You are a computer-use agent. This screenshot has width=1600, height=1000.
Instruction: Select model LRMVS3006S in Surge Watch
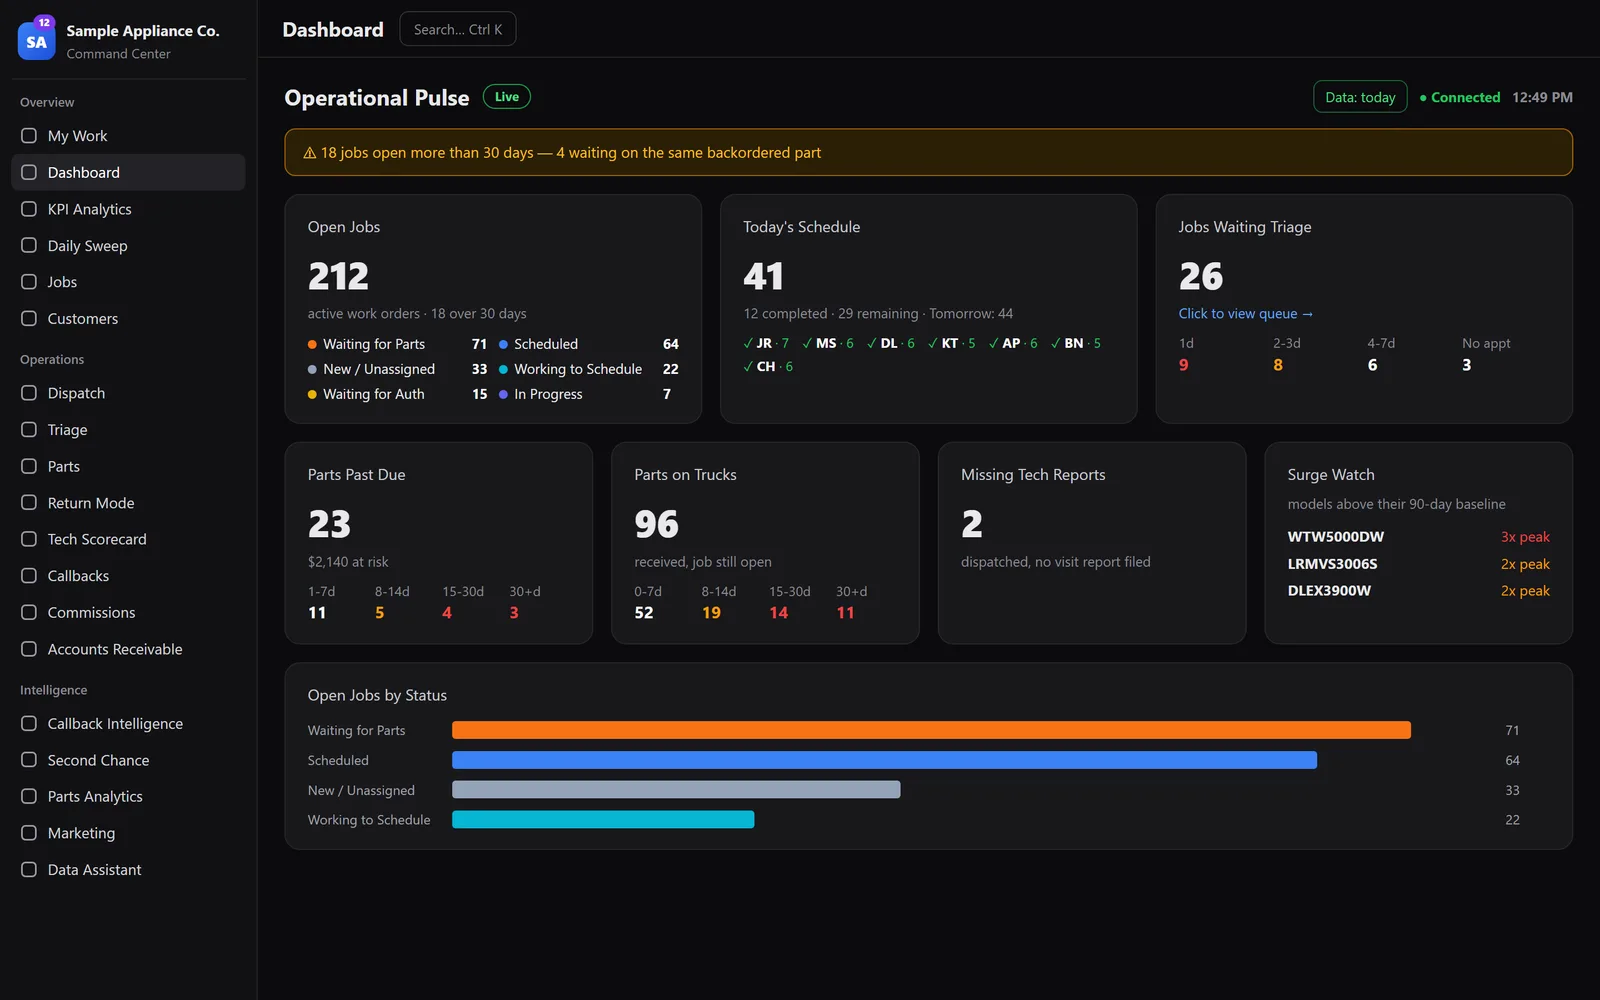[1332, 564]
